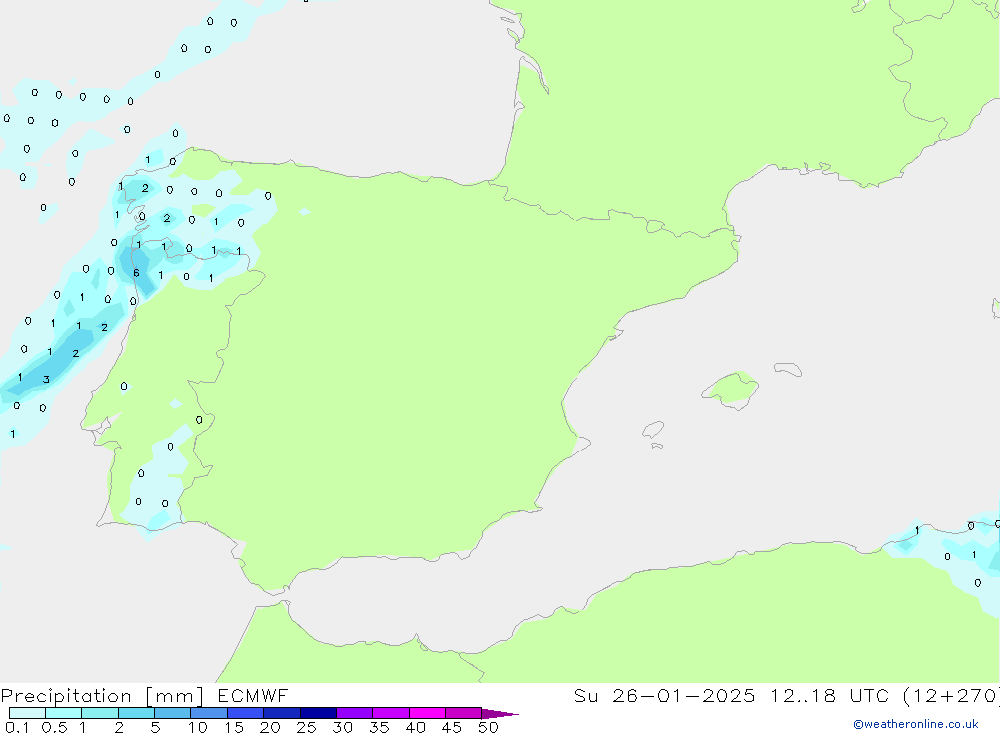
Task: Click the ©weatheronline.co.uk copyright link
Action: point(915,724)
